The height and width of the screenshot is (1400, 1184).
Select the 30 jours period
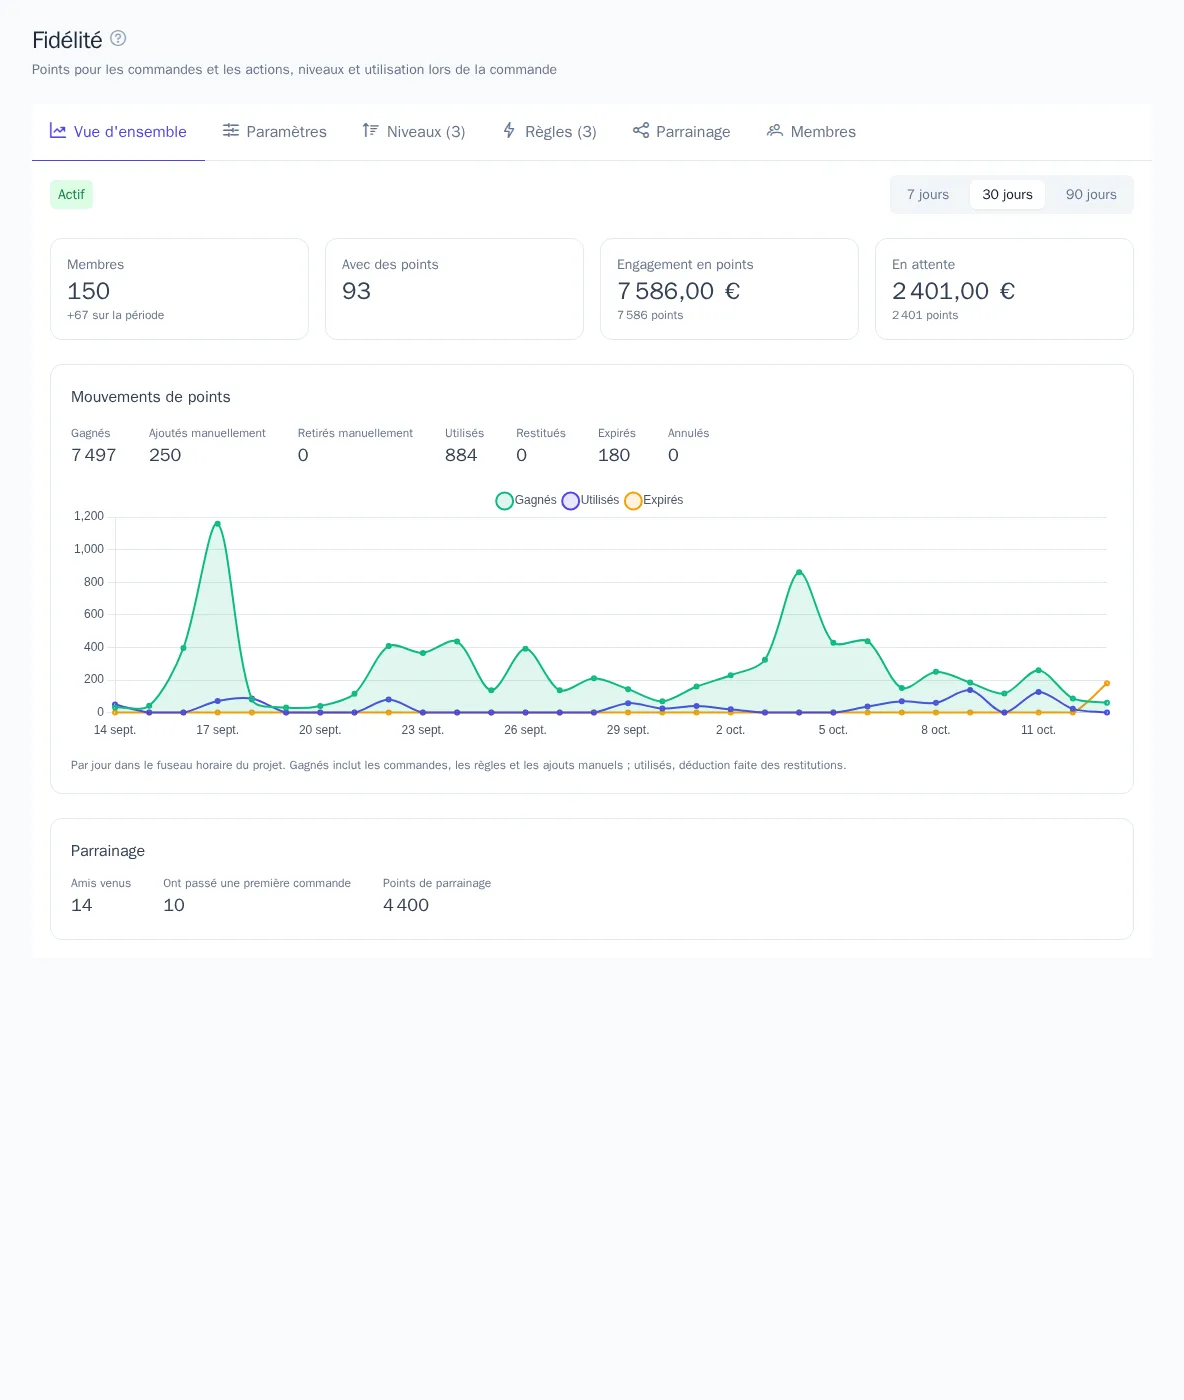pos(1007,195)
